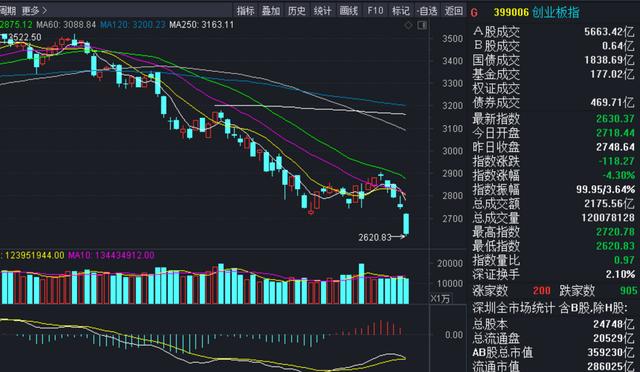Click the 跌家数 count 905
Image resolution: width=640 pixels, height=372 pixels.
click(x=628, y=291)
